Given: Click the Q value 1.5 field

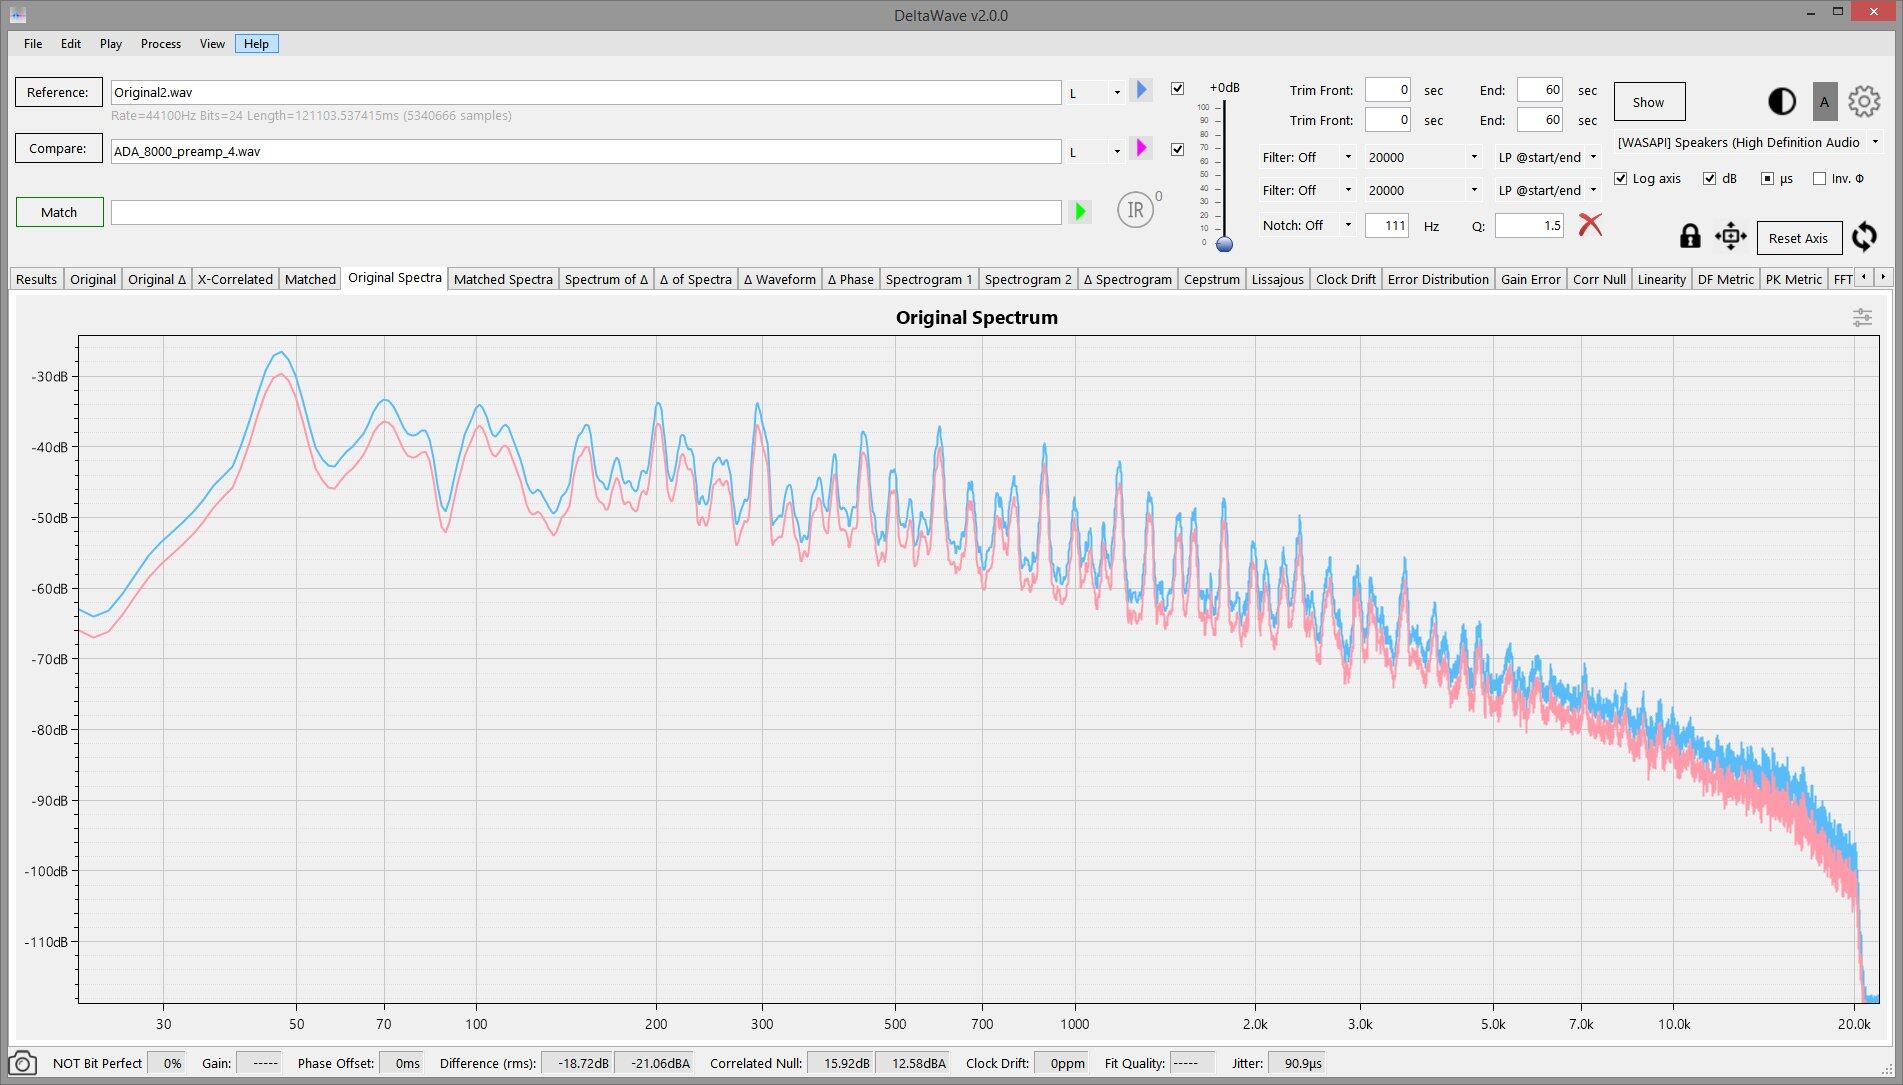Looking at the screenshot, I should point(1529,225).
